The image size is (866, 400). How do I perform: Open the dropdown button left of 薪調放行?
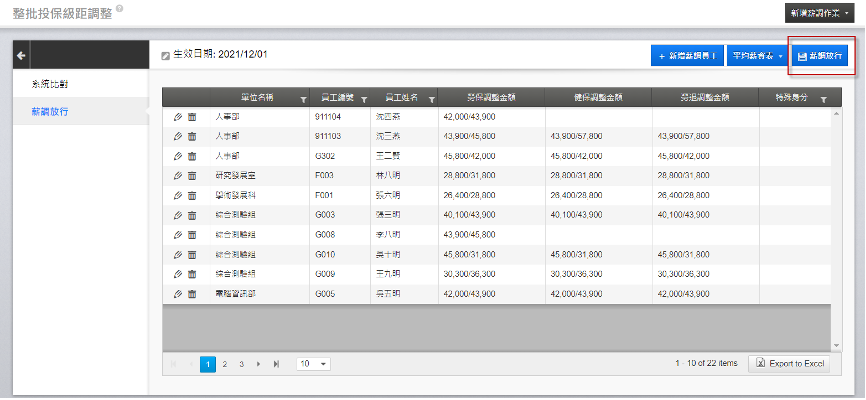tap(757, 56)
